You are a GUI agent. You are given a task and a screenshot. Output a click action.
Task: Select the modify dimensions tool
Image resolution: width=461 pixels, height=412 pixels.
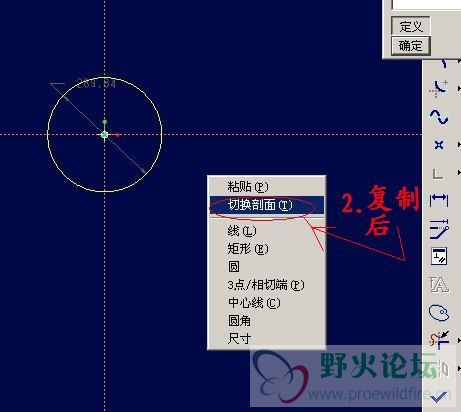pos(439,229)
